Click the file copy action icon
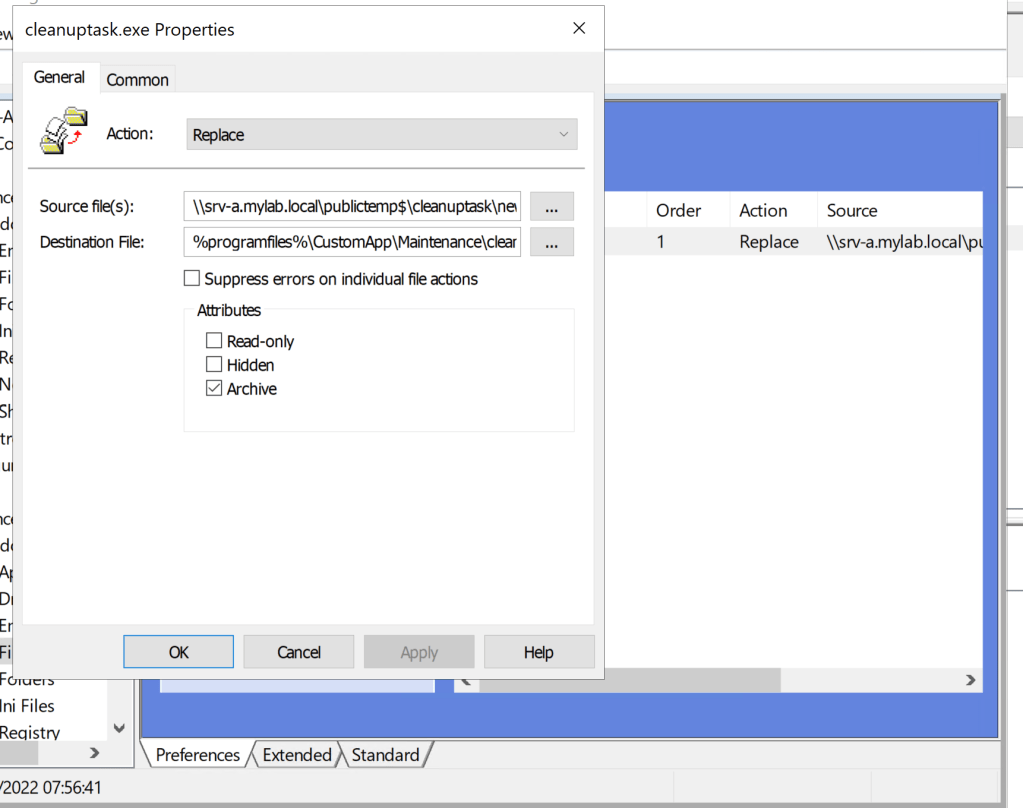Viewport: 1023px width, 808px height. [x=64, y=132]
